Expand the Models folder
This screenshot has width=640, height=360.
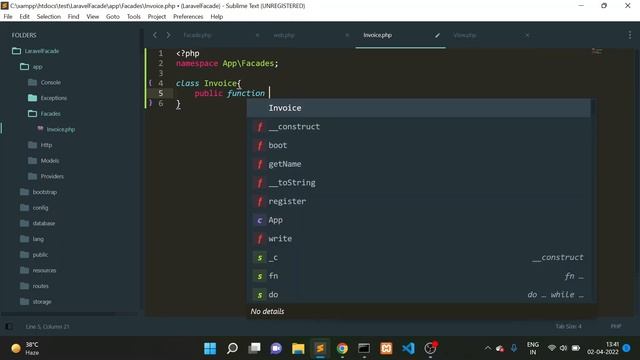pyautogui.click(x=49, y=161)
